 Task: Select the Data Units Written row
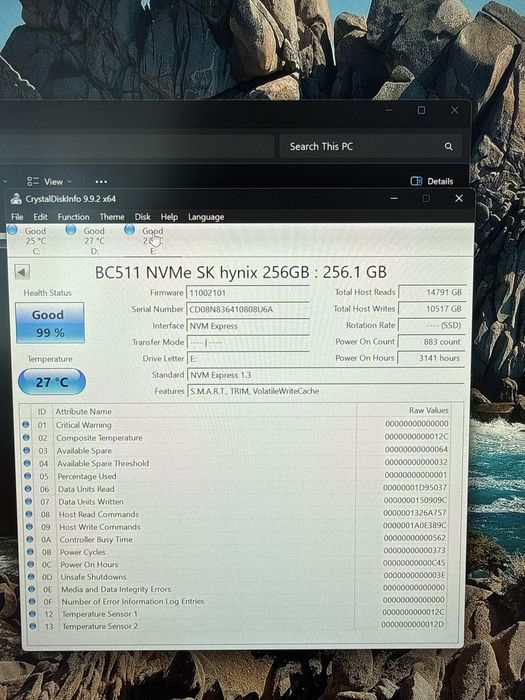pos(235,501)
